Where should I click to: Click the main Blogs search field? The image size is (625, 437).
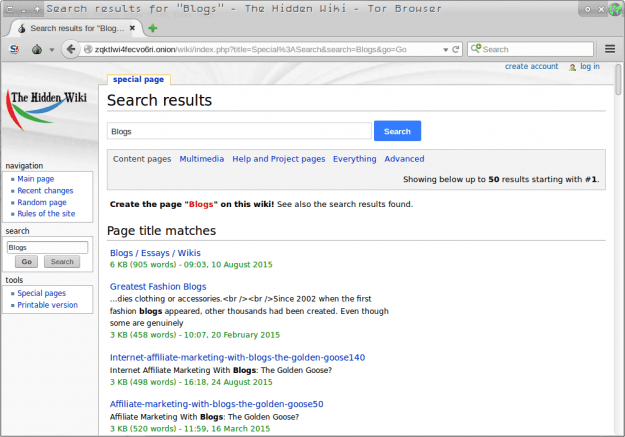tap(239, 131)
